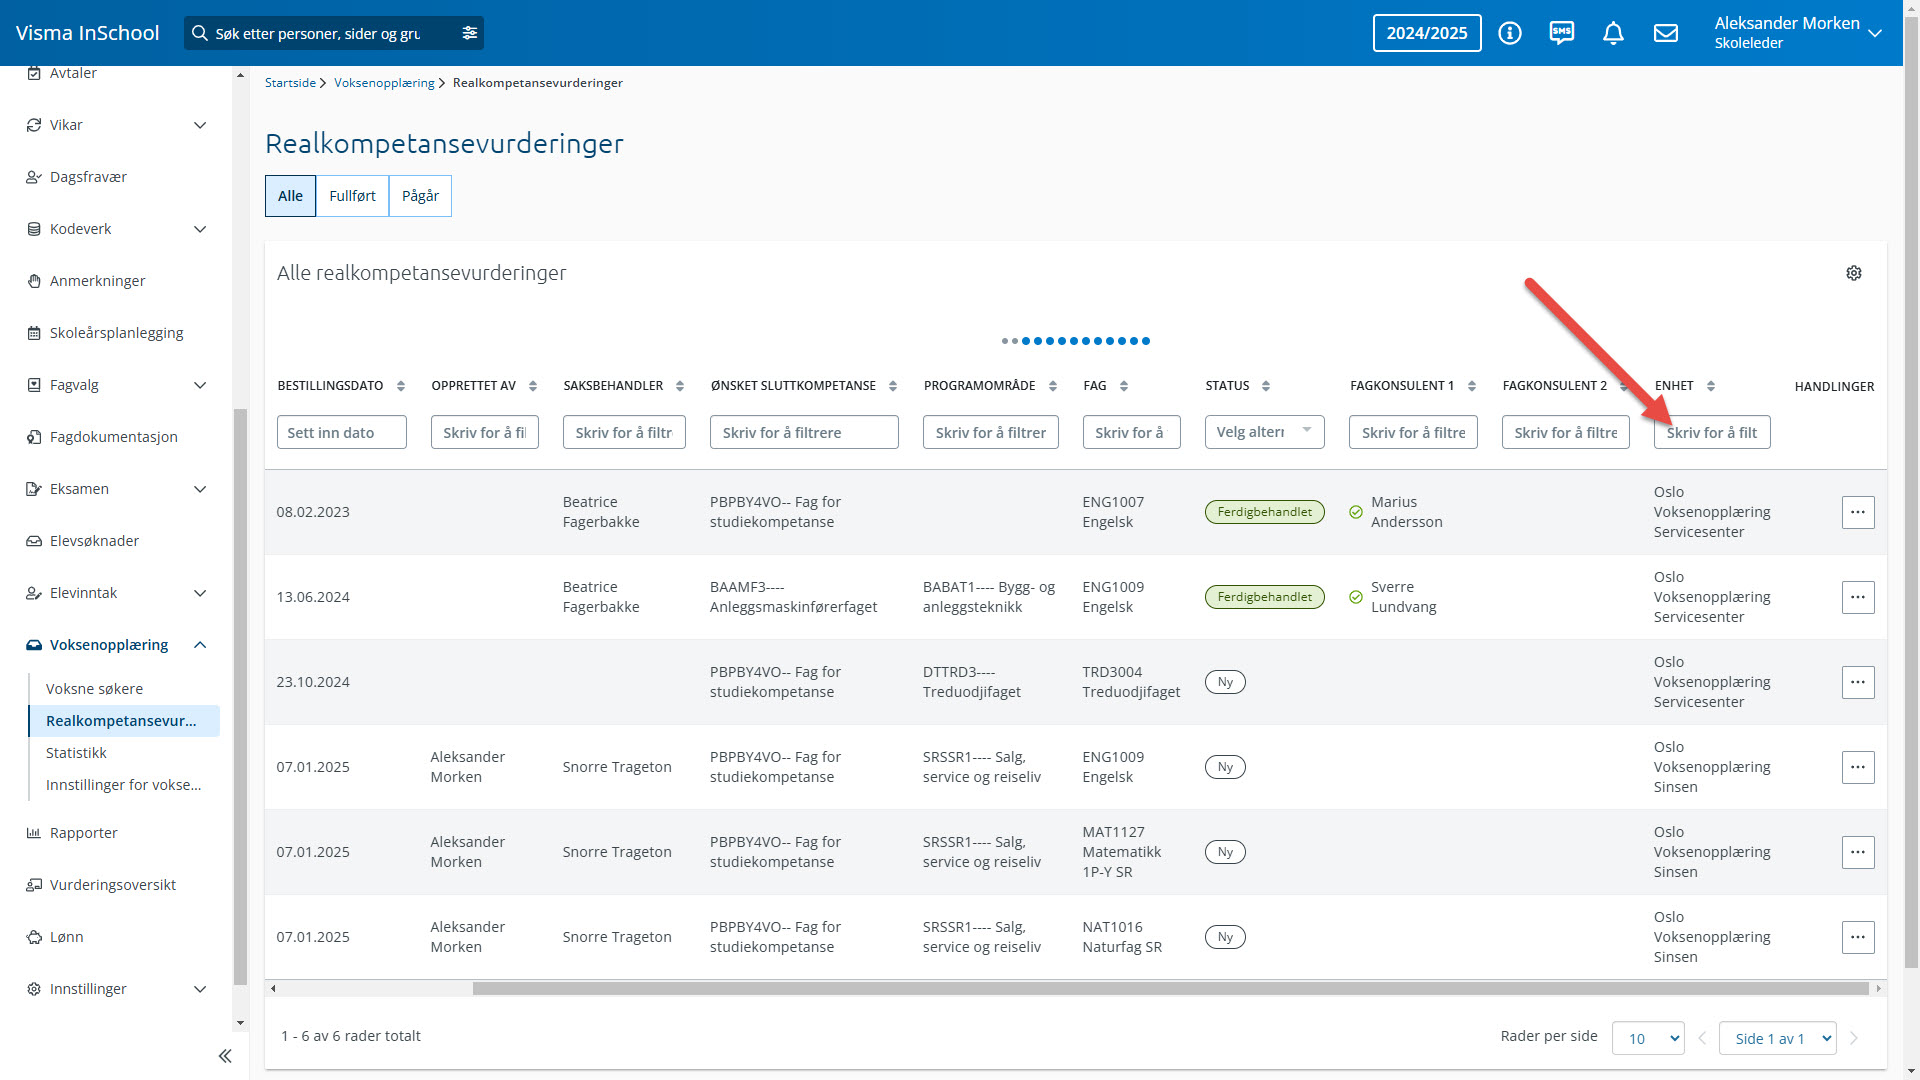Open the mail envelope icon
The image size is (1920, 1080).
(1665, 33)
